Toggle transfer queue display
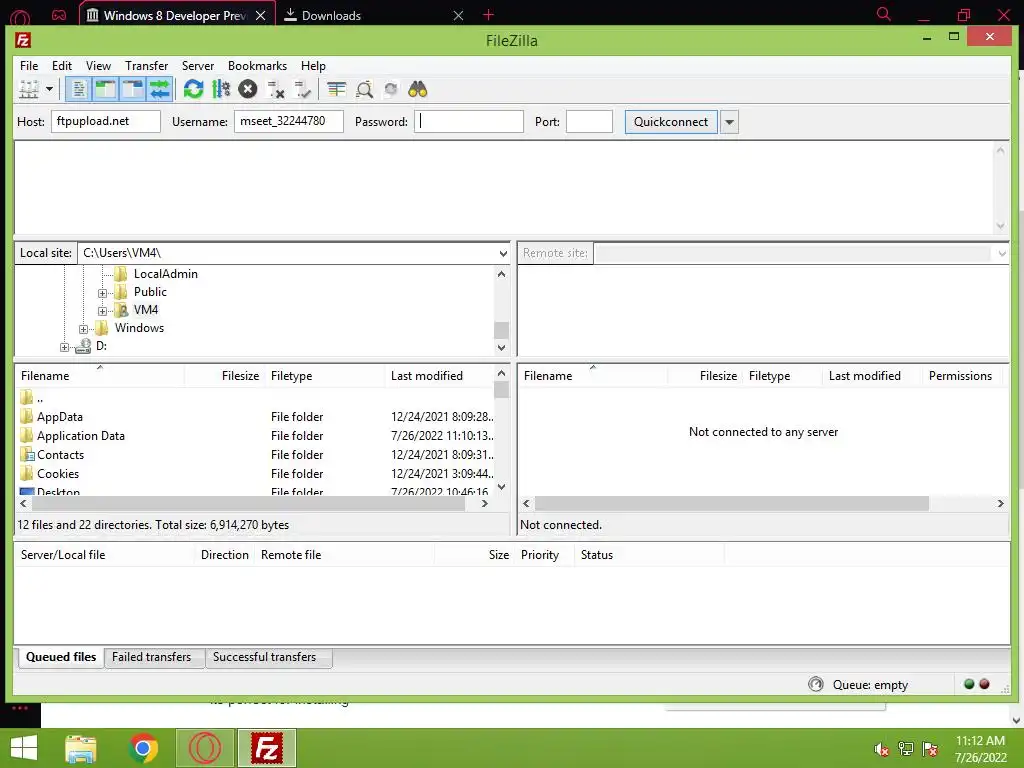The height and width of the screenshot is (768, 1024). (159, 89)
